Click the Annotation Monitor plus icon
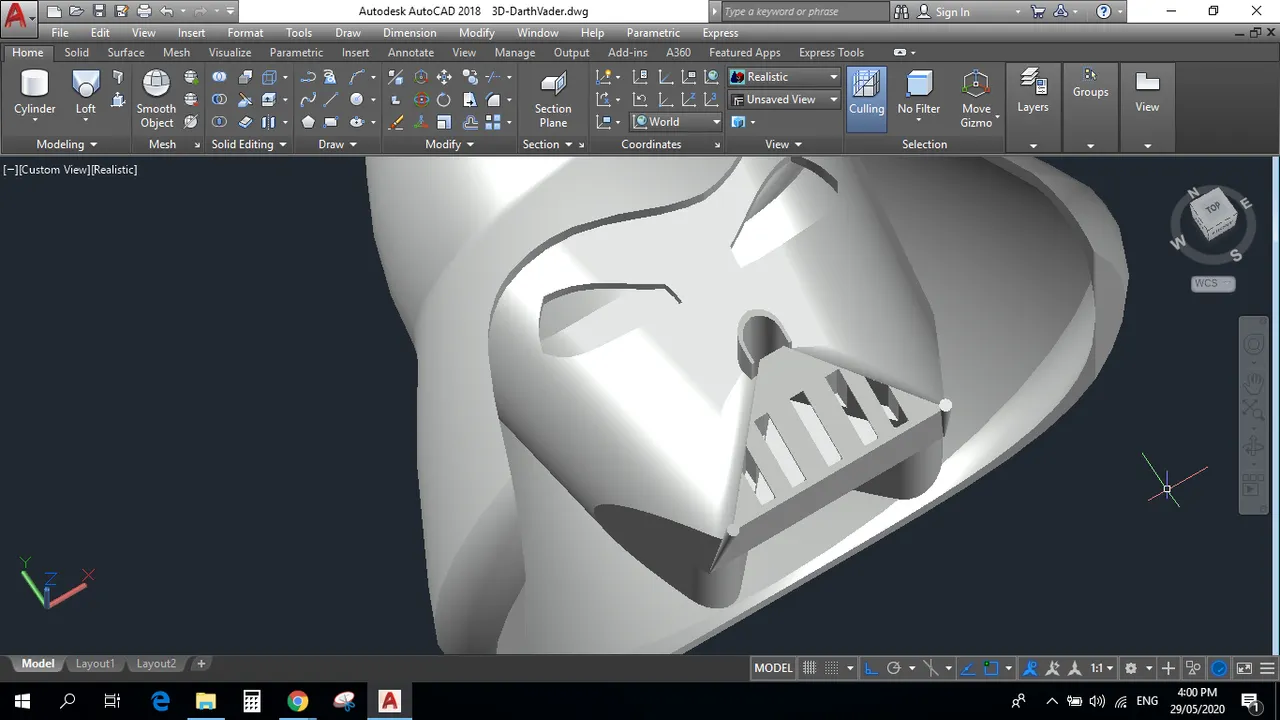The image size is (1280, 720). pos(1167,668)
